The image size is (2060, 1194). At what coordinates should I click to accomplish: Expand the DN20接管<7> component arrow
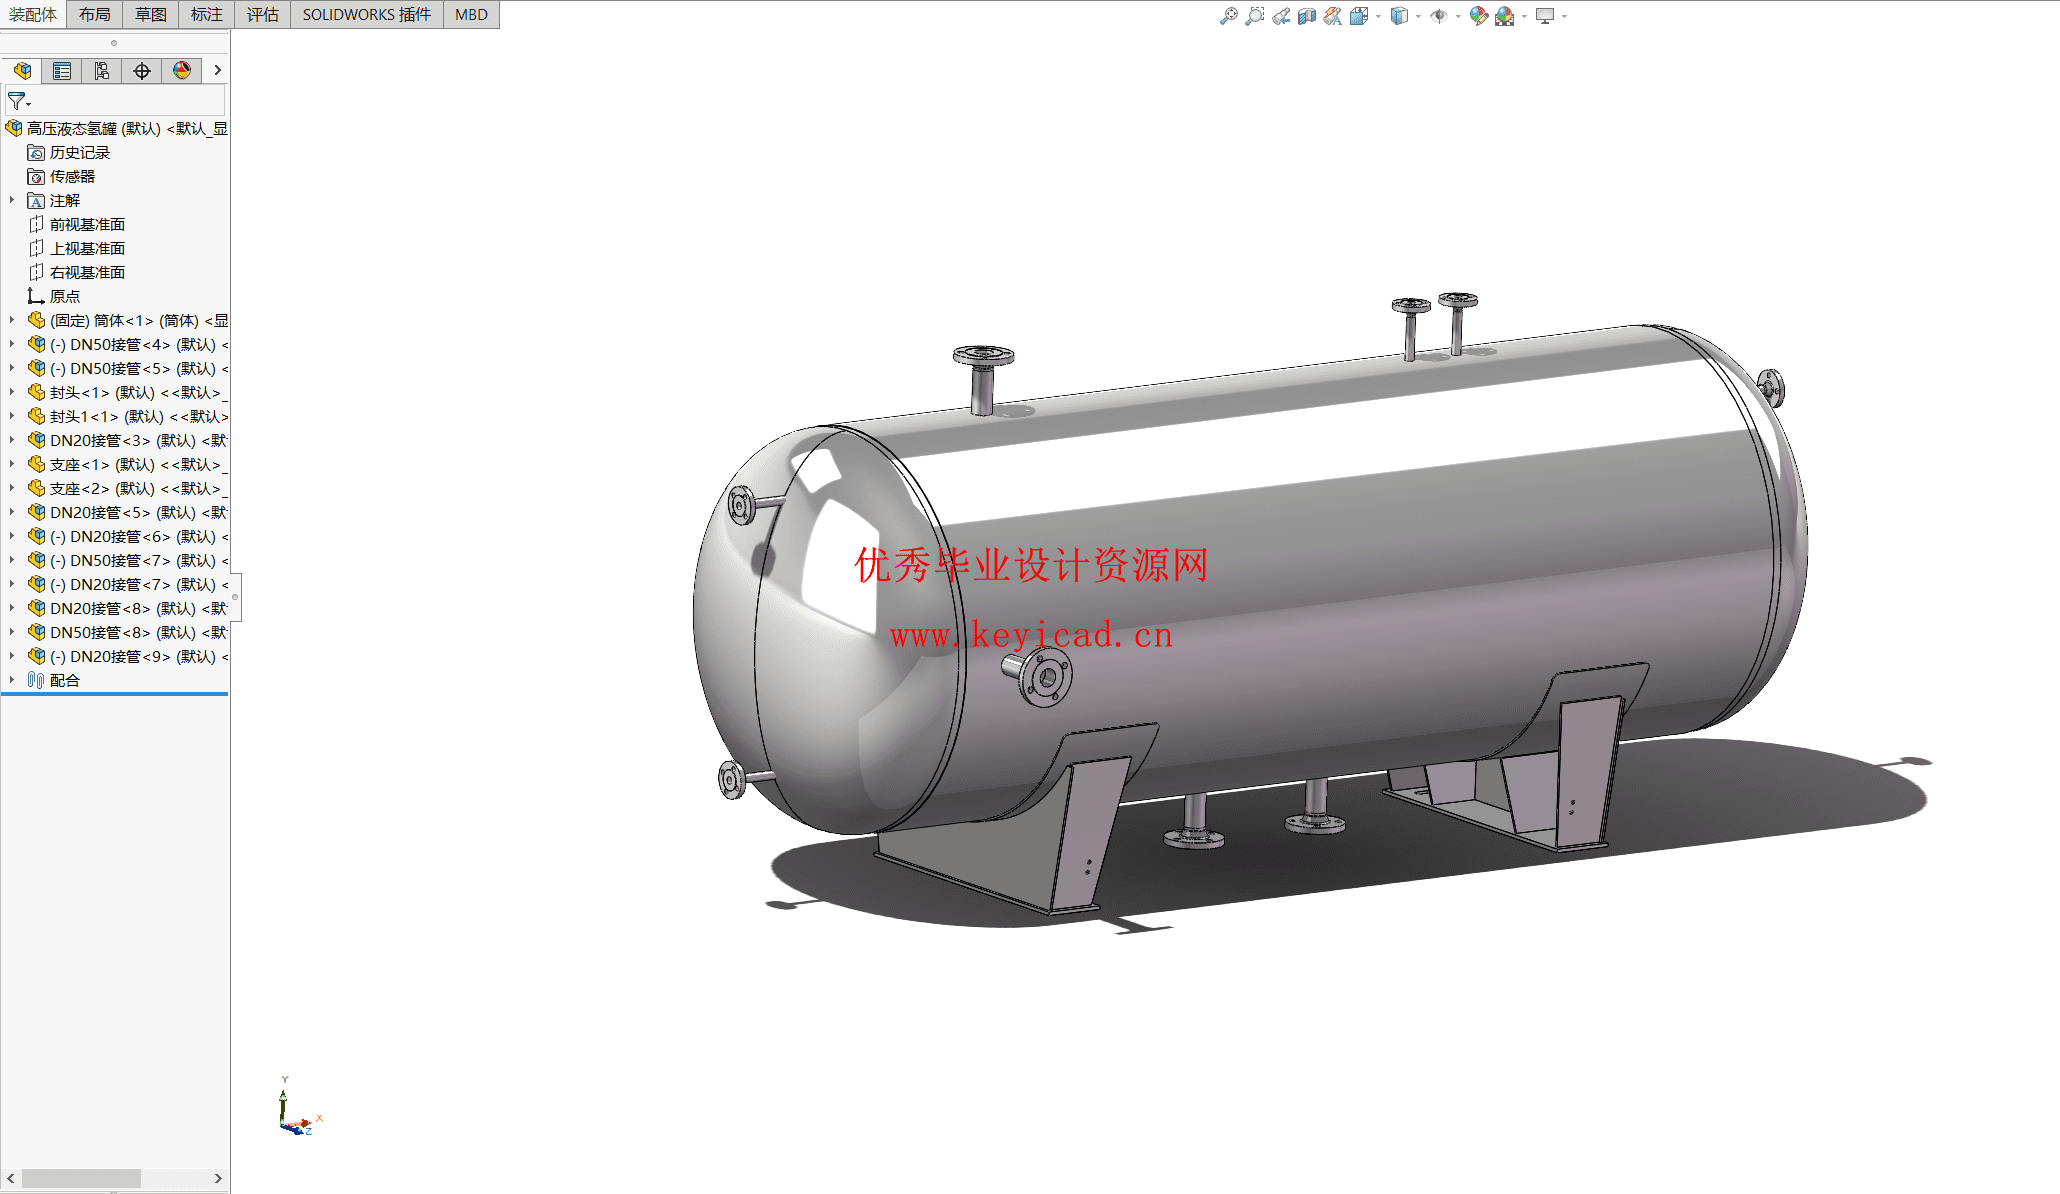(12, 584)
